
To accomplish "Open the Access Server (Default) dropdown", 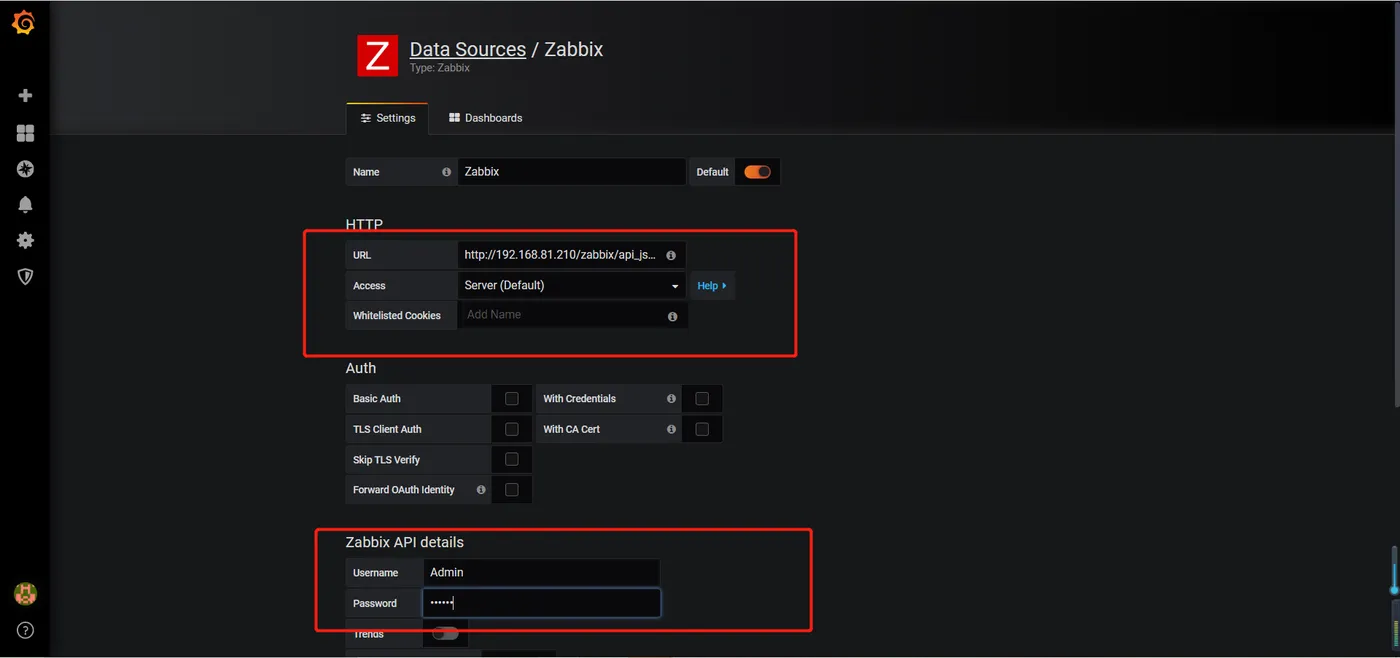I will (572, 285).
